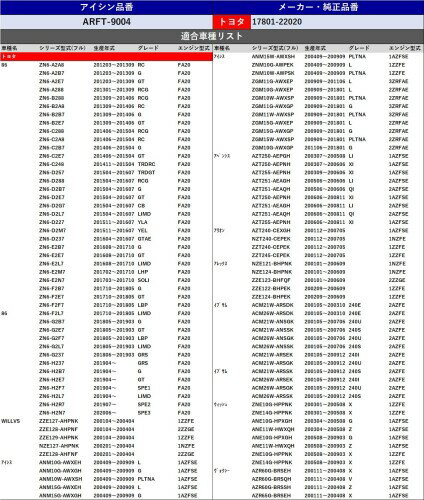424x500 pixels.
Task: Click the genuine part number 17801-22020
Action: (277, 22)
